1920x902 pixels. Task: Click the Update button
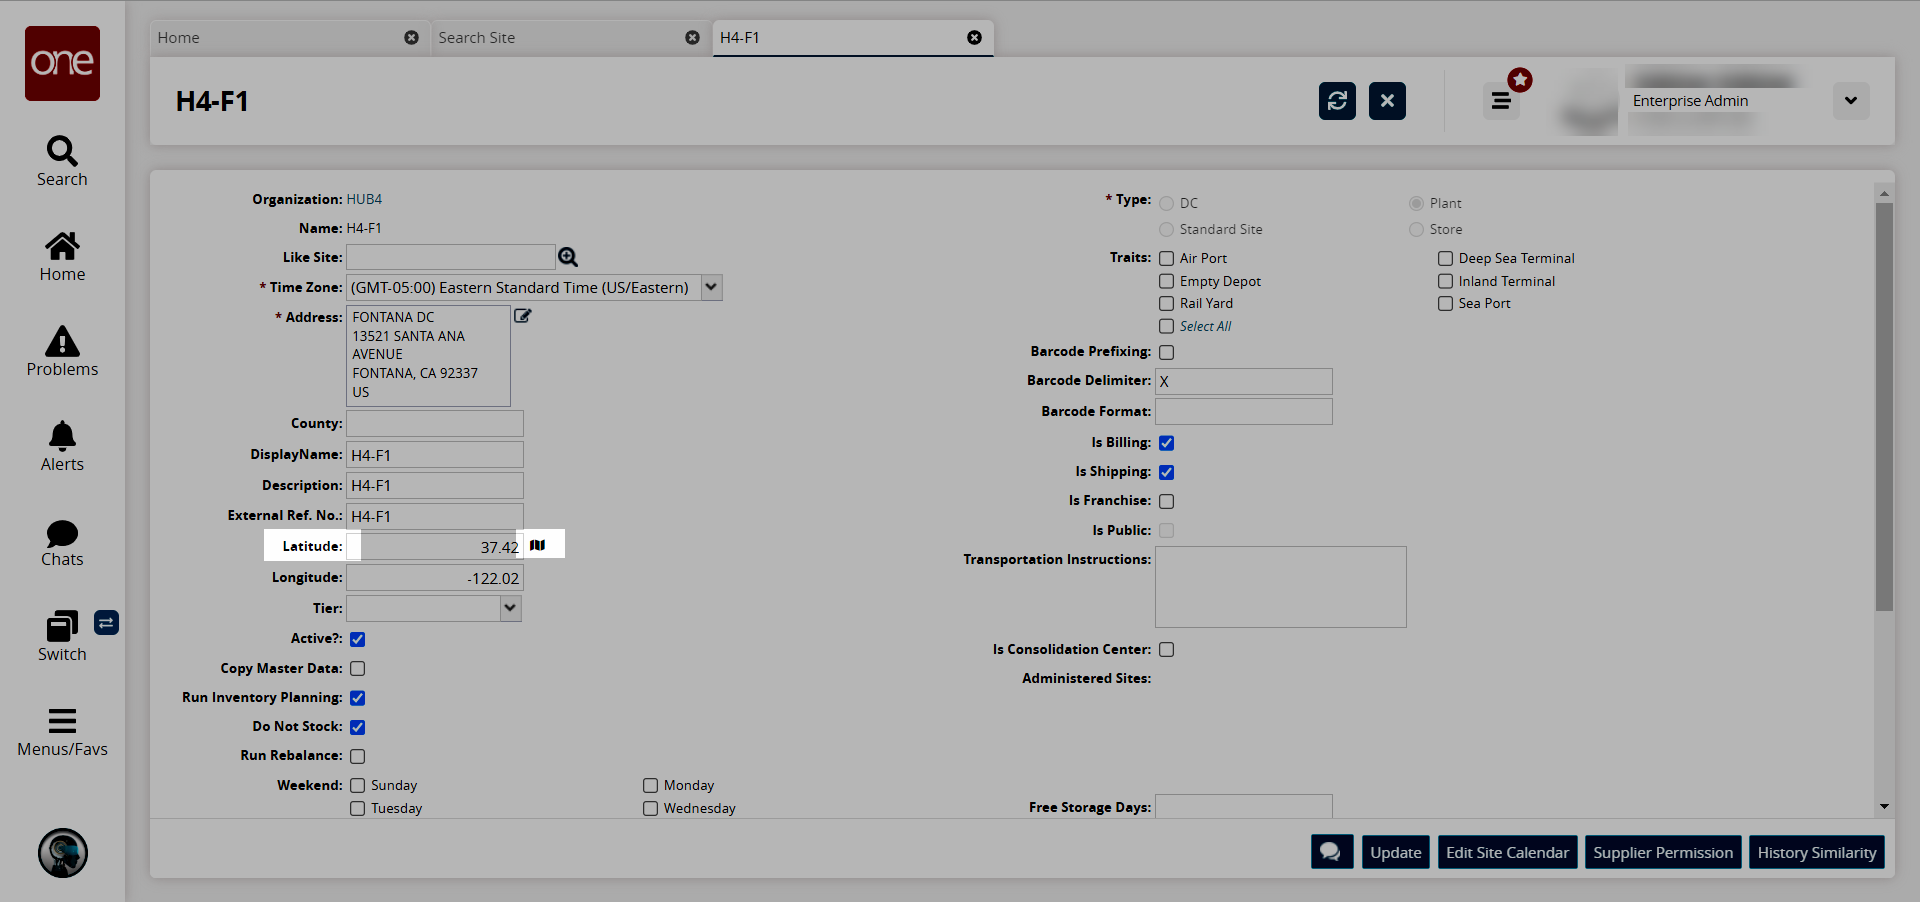pos(1395,852)
